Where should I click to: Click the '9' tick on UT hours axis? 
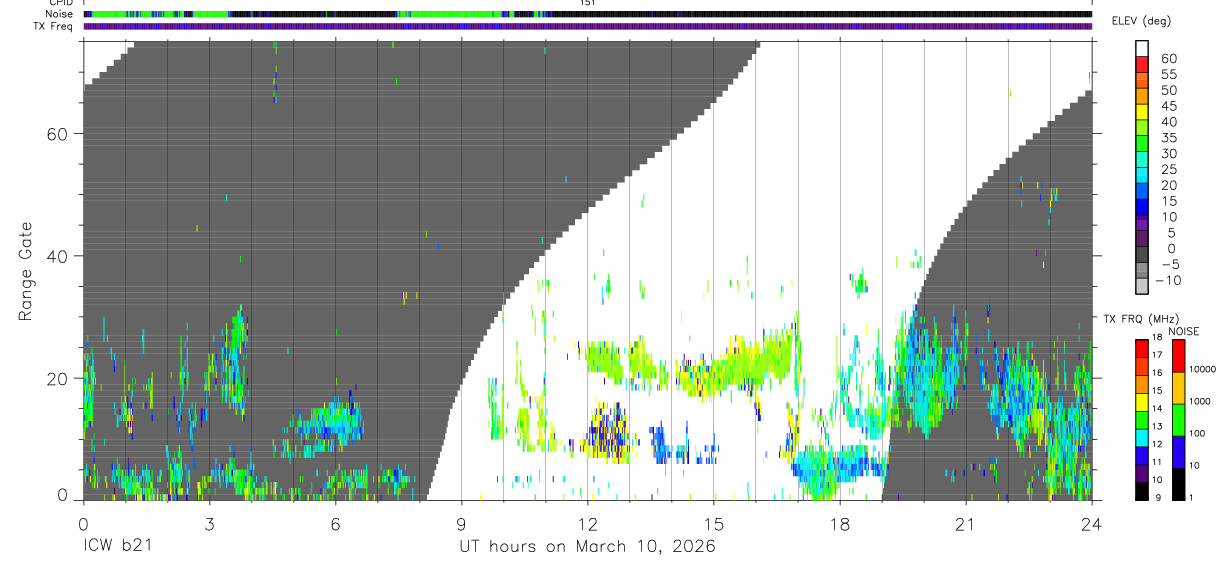(461, 524)
